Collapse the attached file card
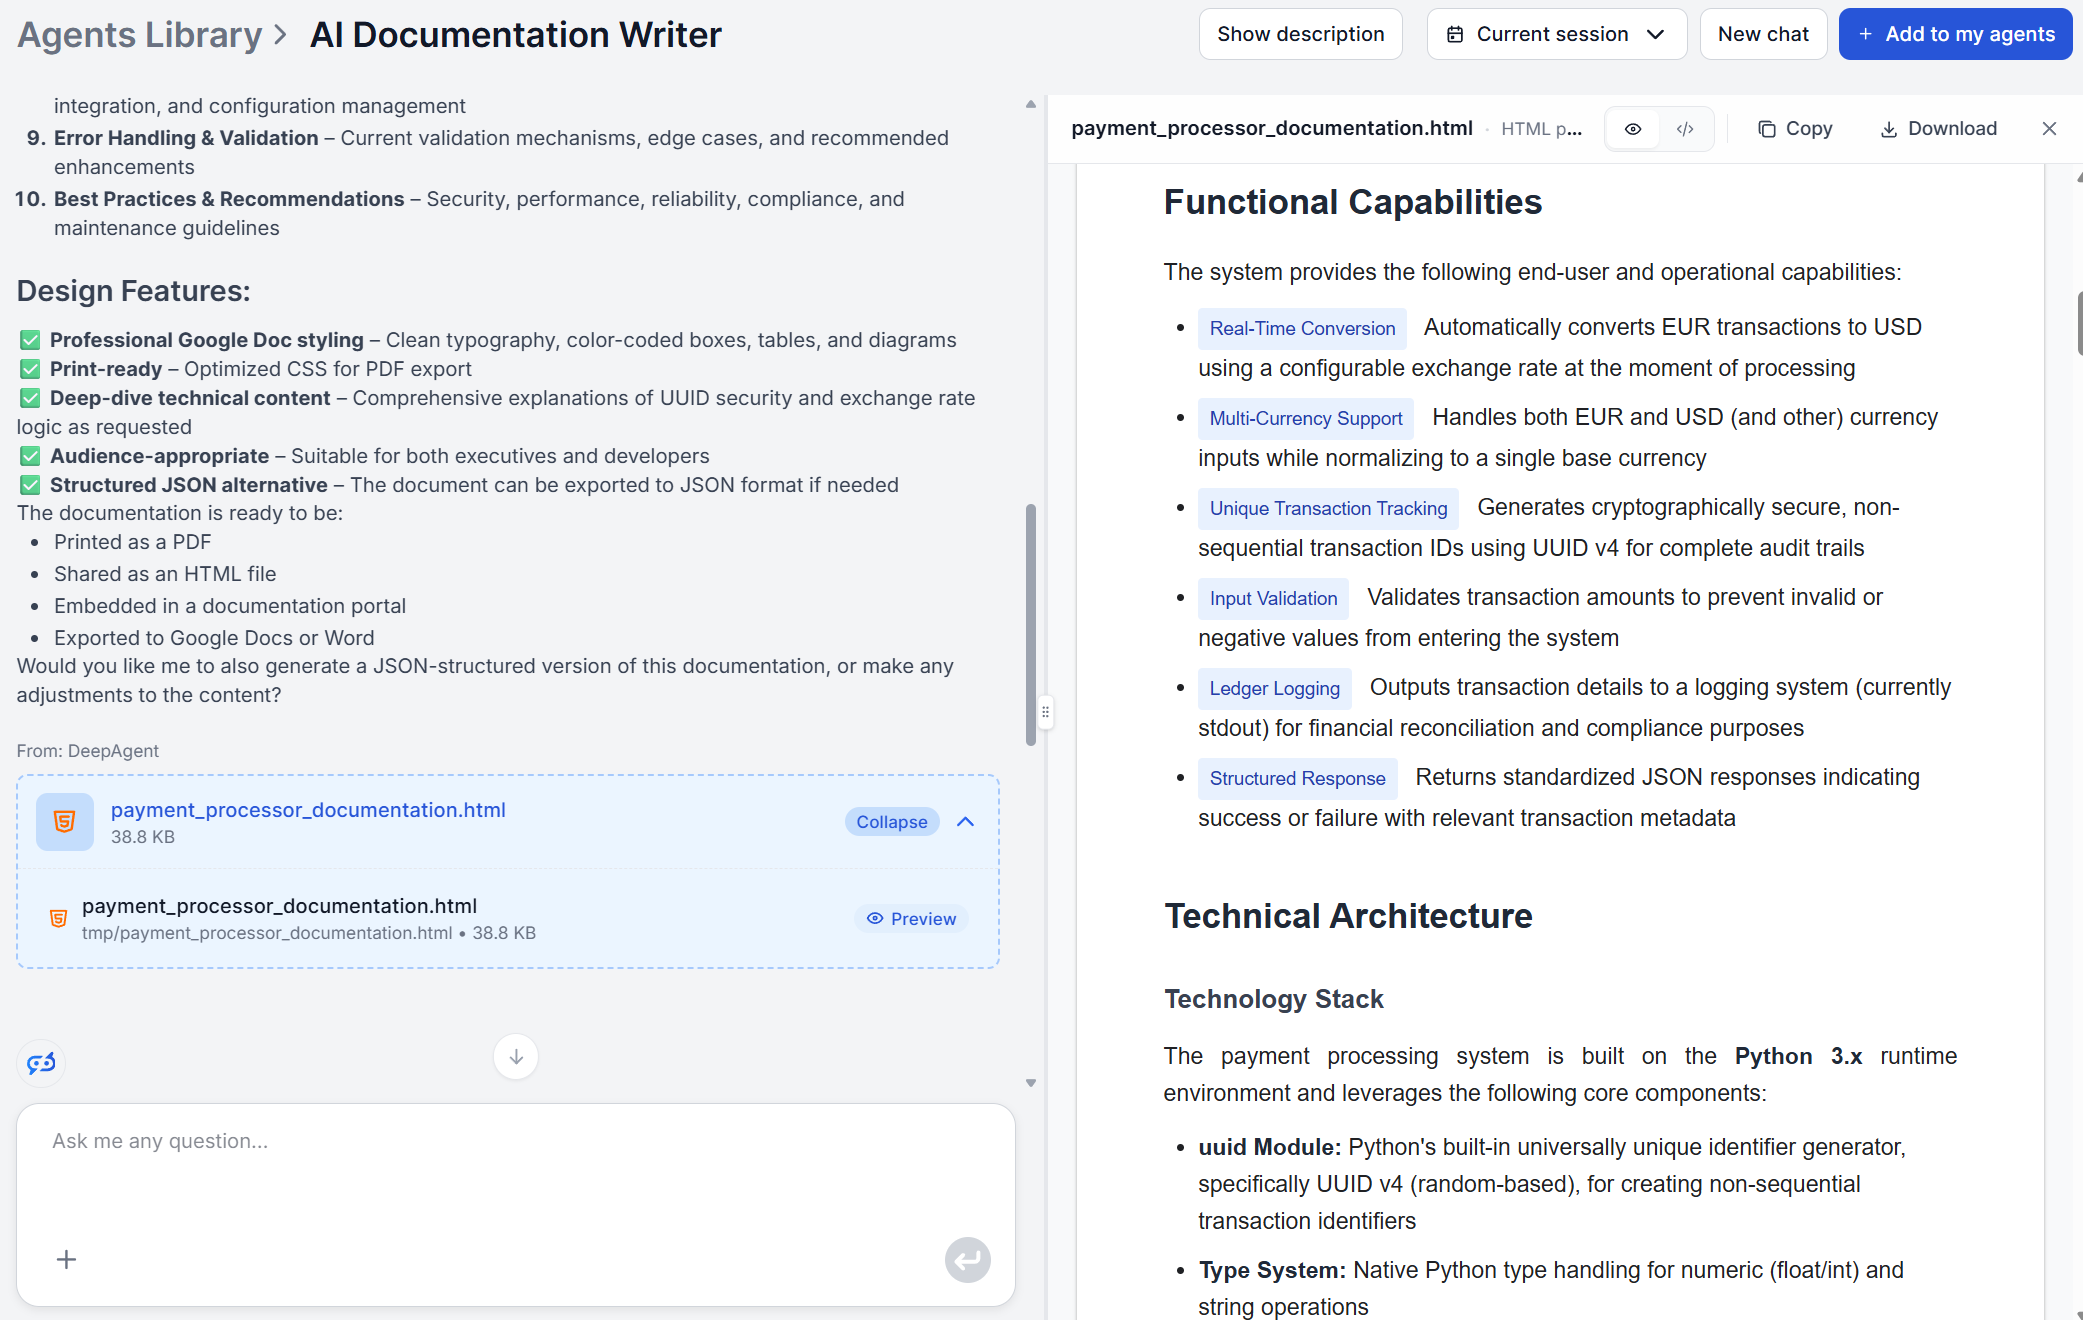 892,822
